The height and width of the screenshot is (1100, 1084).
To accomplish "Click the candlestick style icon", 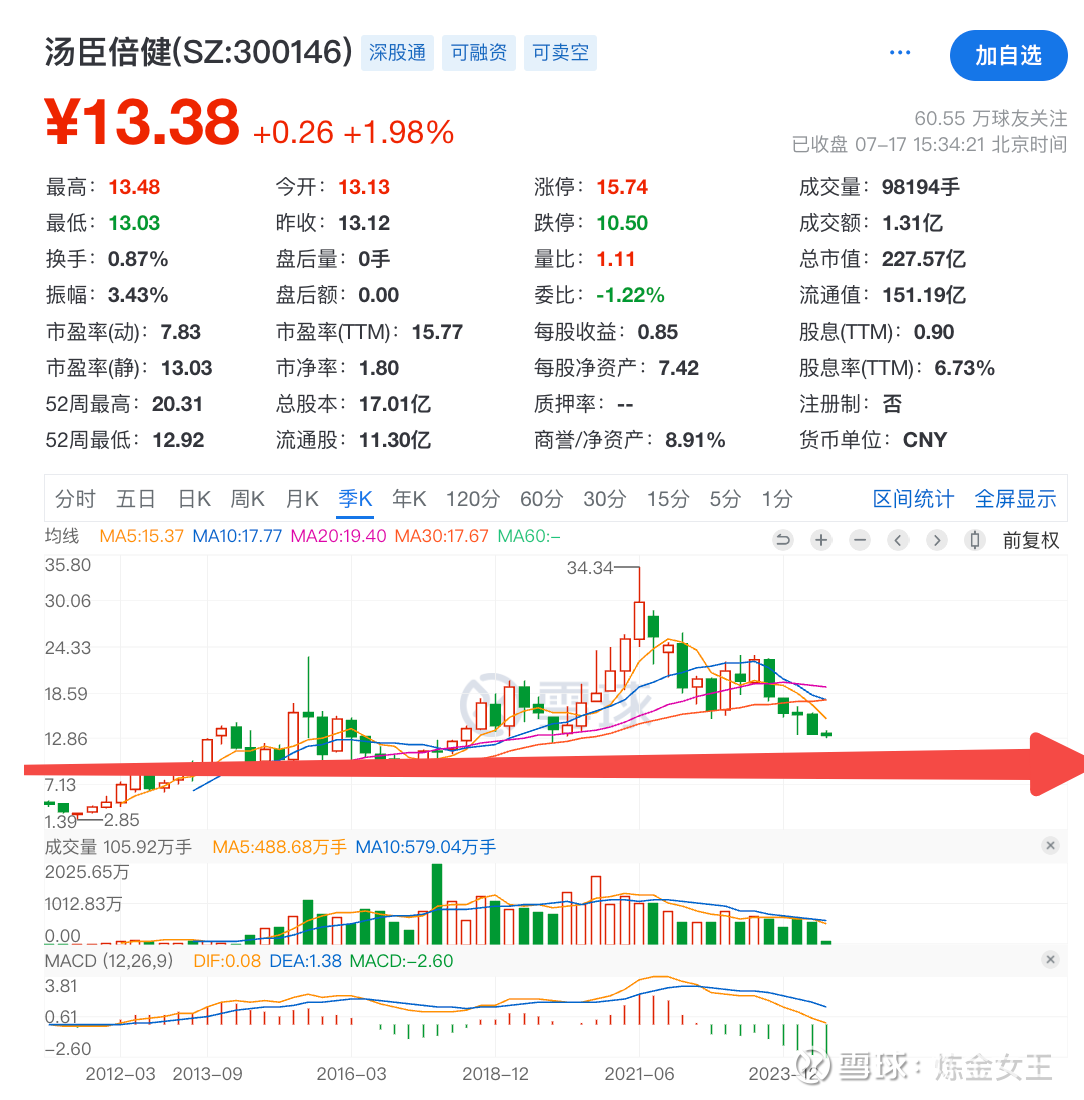I will 975,540.
